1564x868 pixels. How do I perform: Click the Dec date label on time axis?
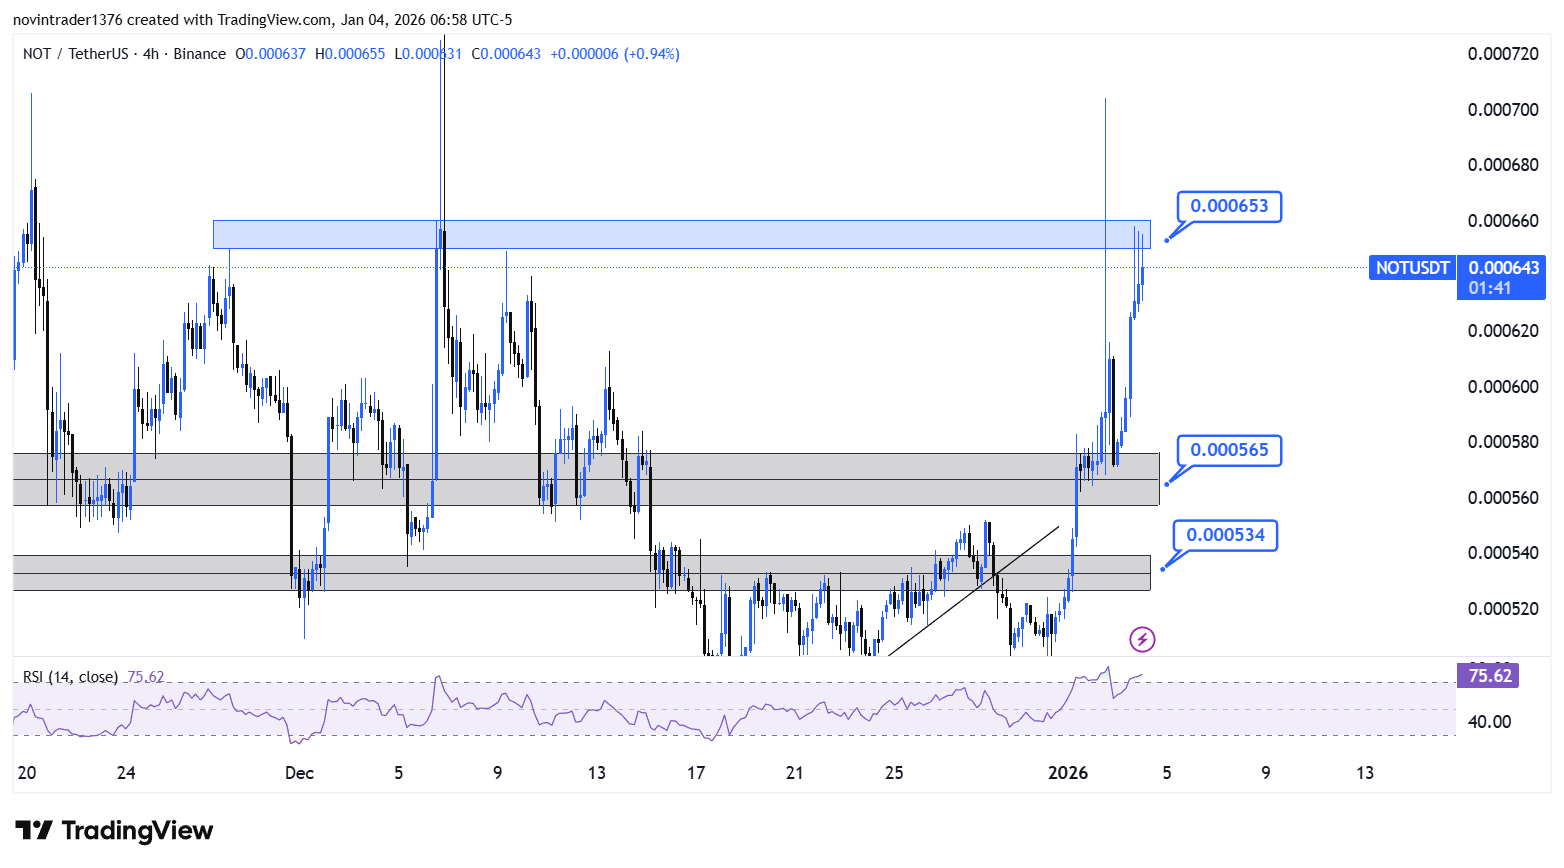coord(299,773)
